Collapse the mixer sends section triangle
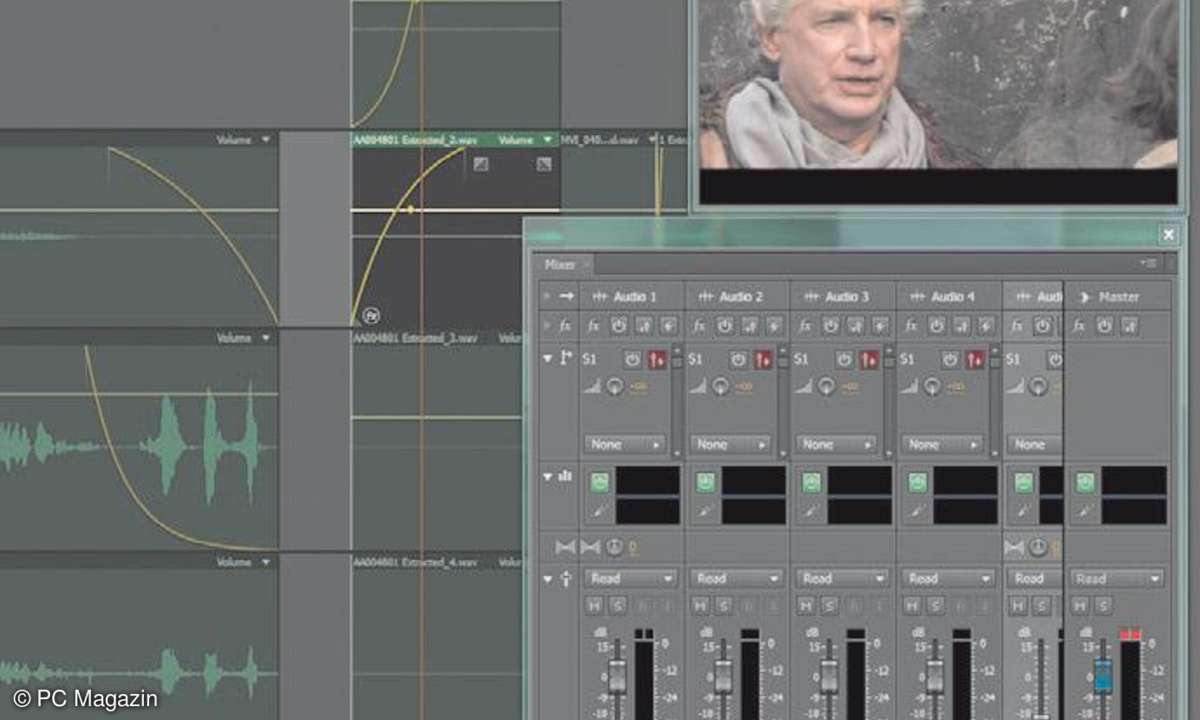 [547, 359]
